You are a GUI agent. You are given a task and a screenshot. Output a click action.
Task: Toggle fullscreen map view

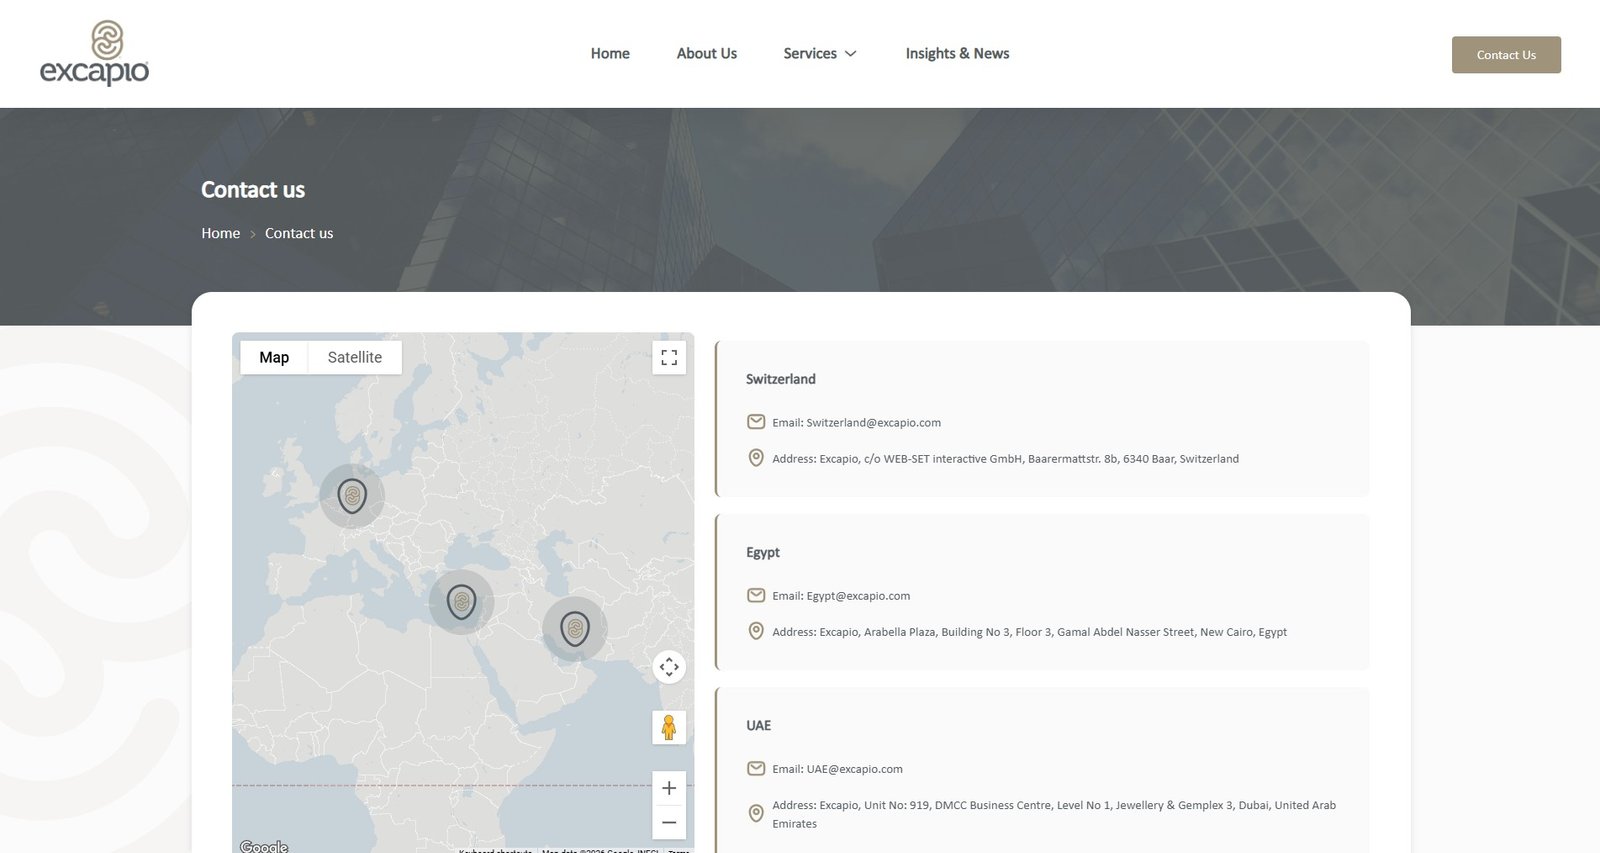click(669, 357)
